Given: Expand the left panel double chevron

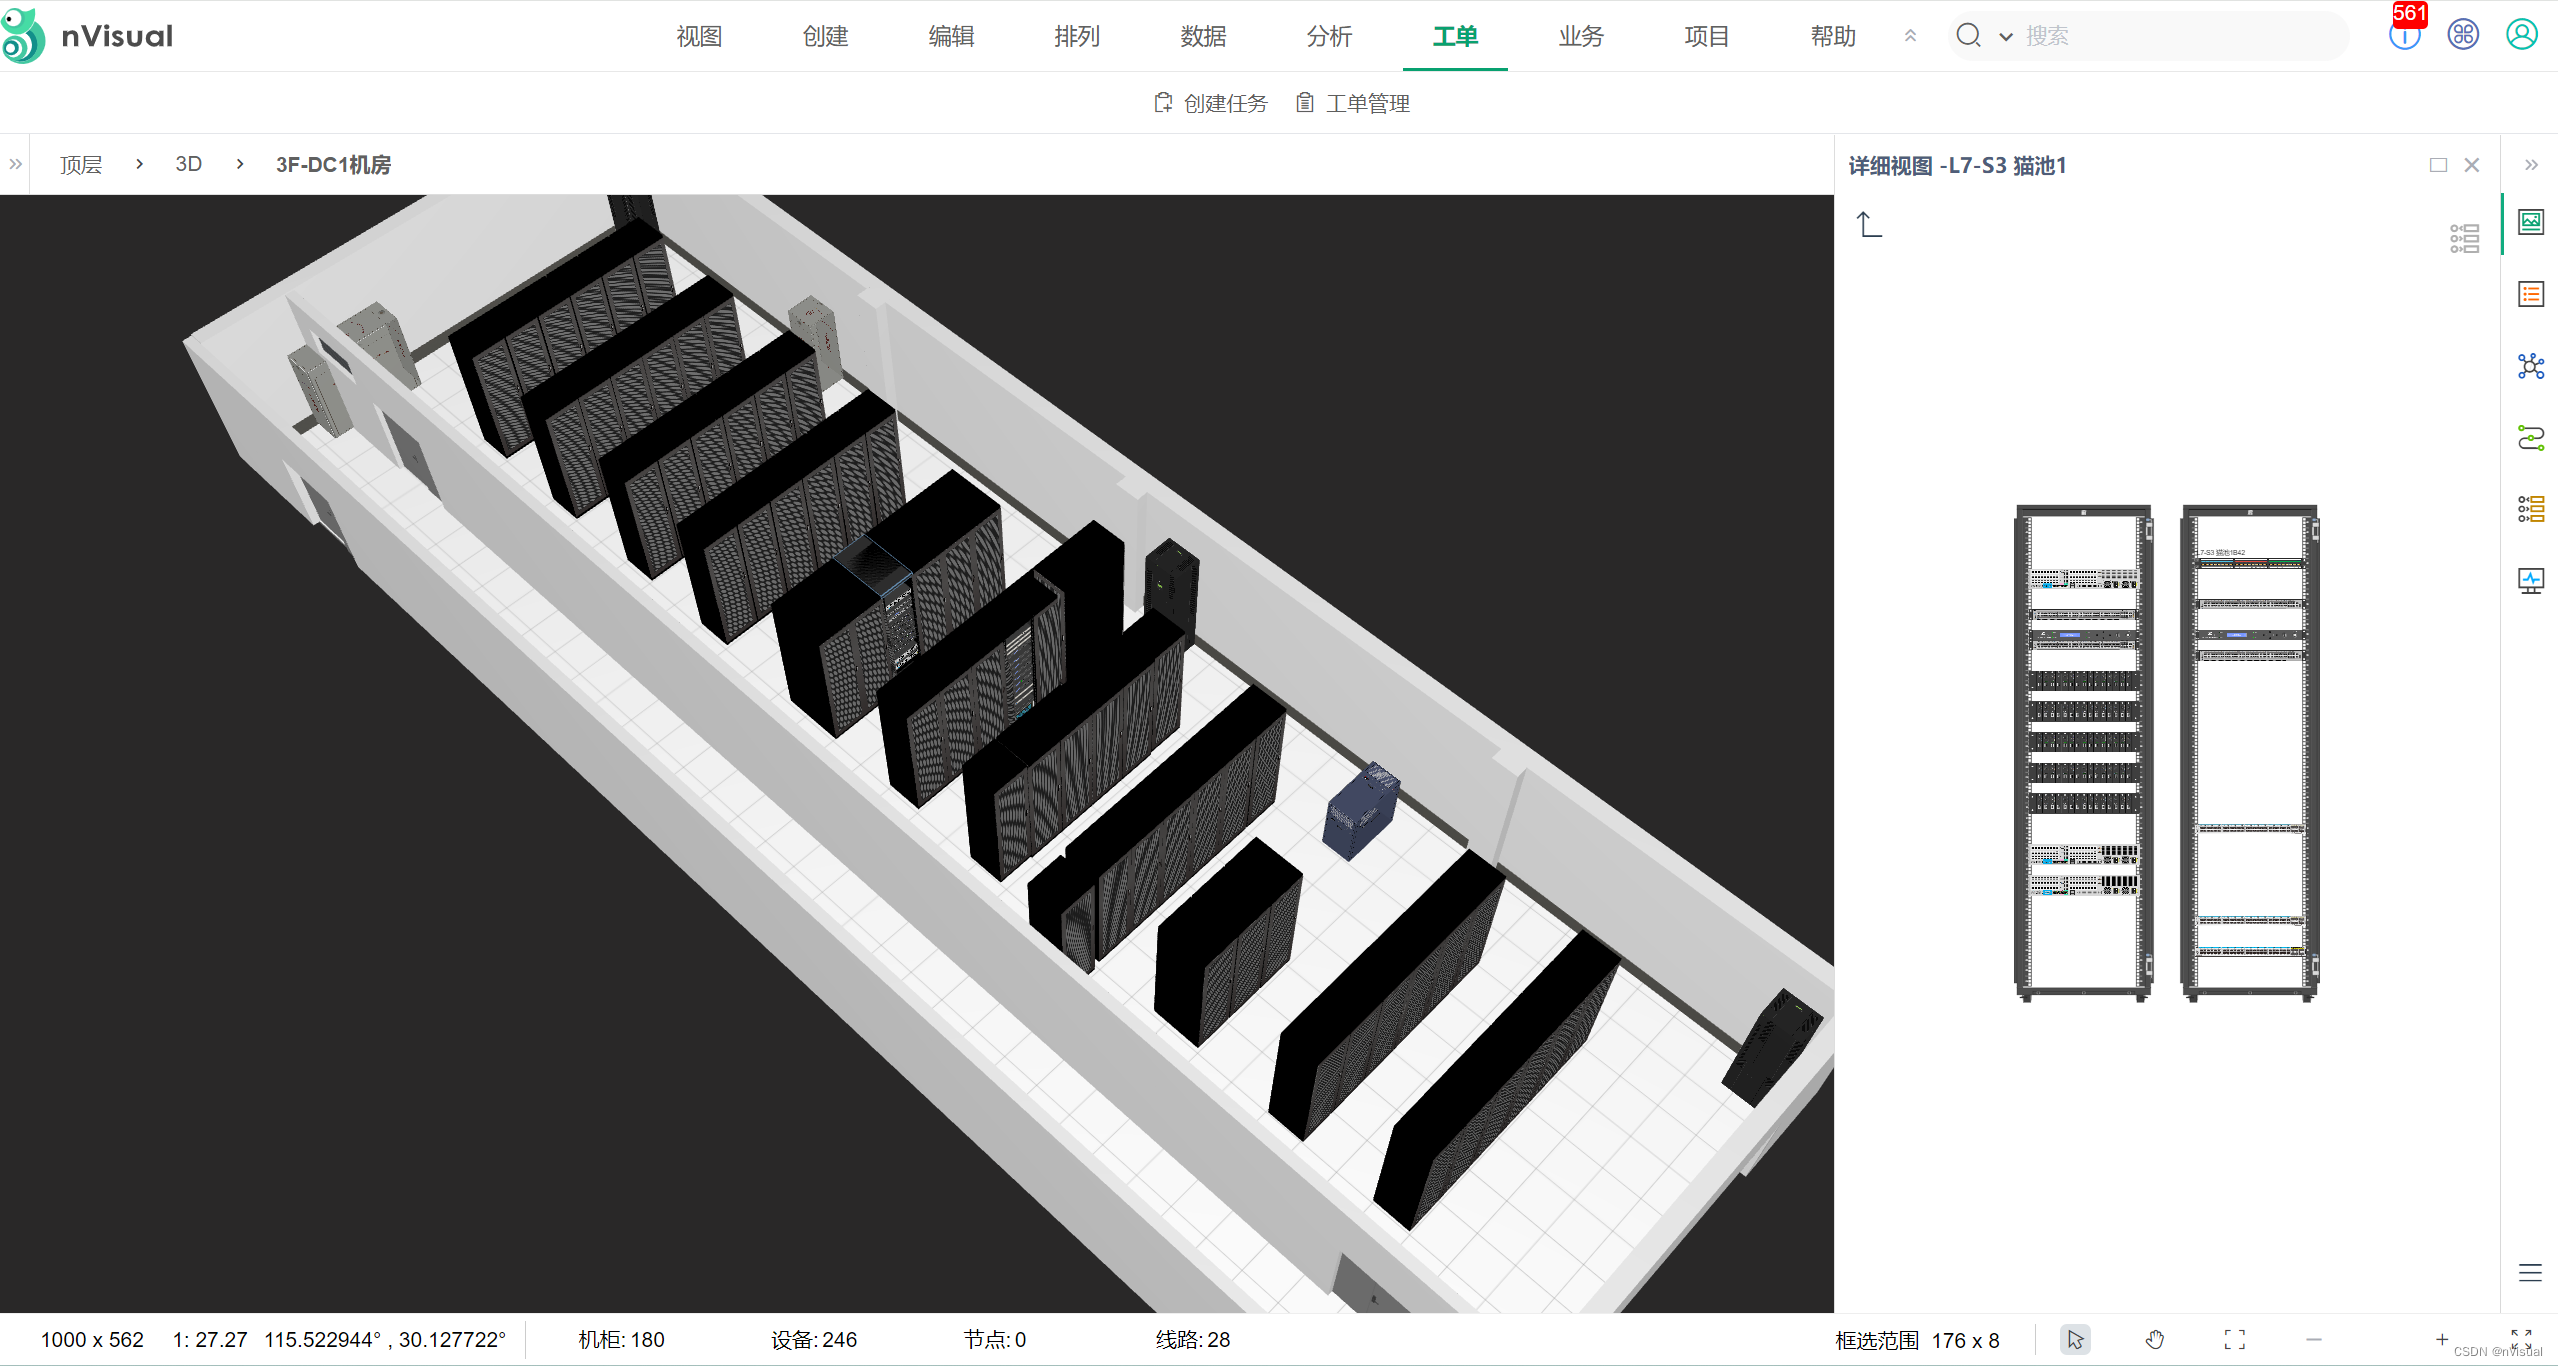Looking at the screenshot, I should click(15, 164).
